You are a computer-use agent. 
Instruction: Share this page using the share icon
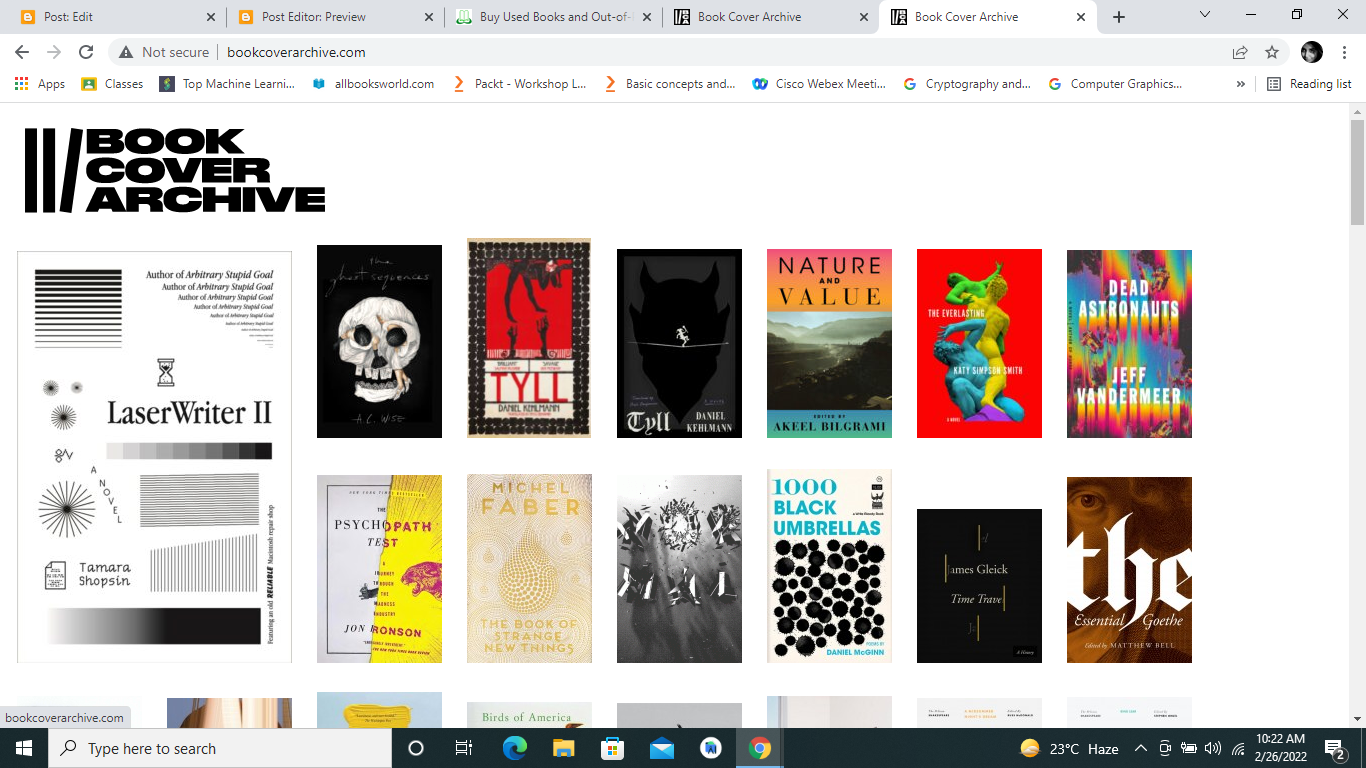(x=1240, y=52)
